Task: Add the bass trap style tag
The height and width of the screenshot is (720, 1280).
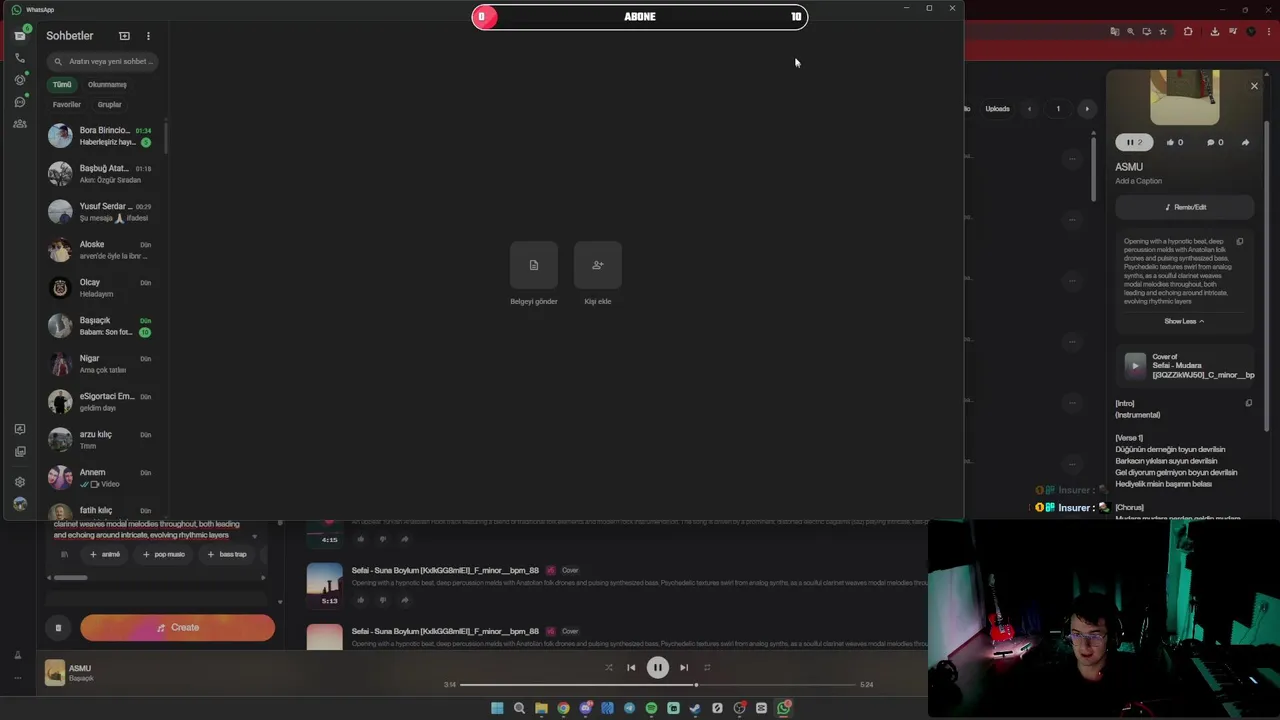Action: point(226,554)
